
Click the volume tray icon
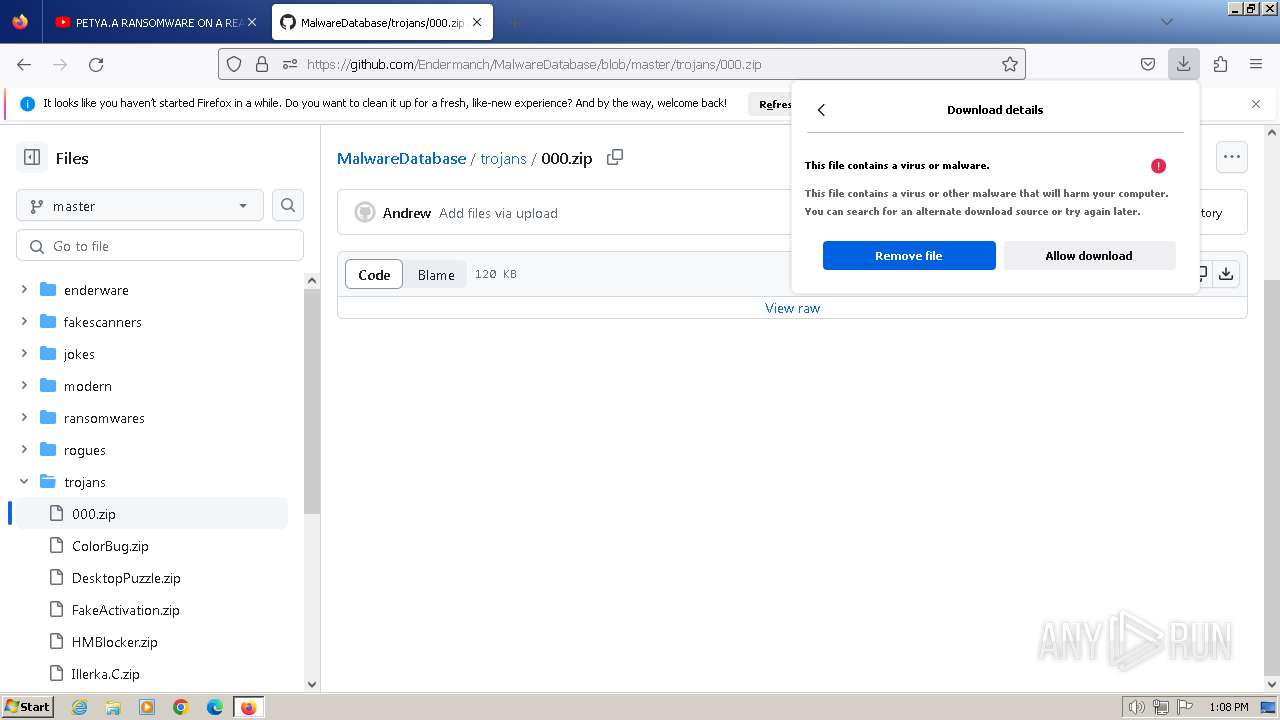1137,707
